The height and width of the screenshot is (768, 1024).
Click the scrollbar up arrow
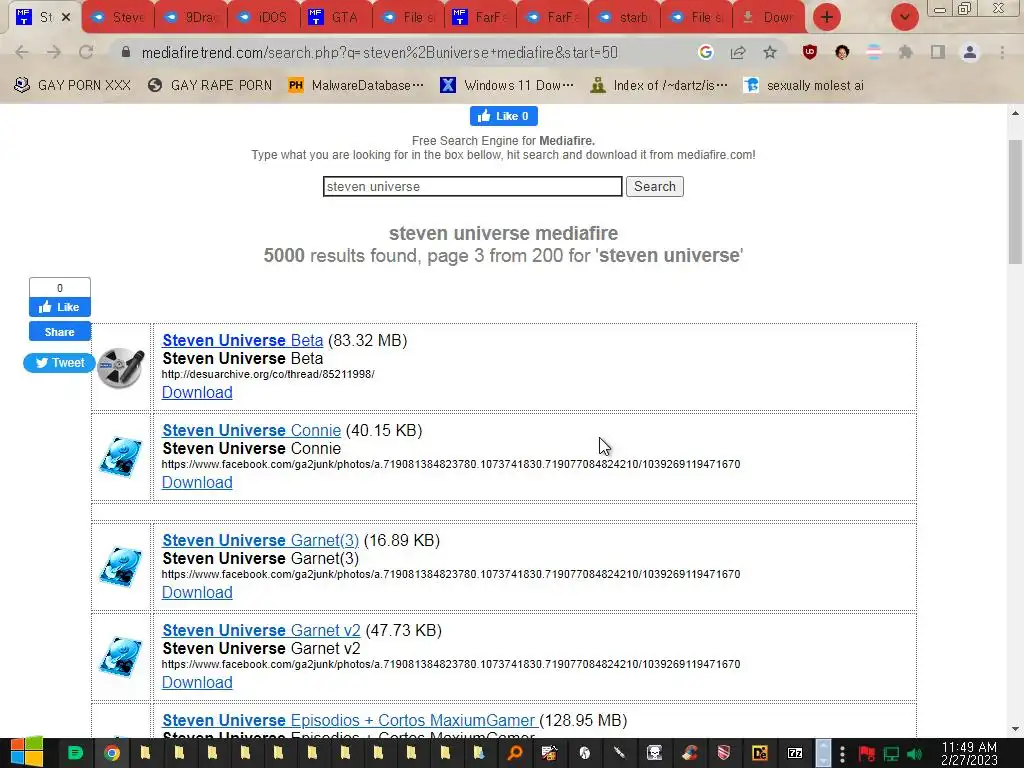[1015, 113]
